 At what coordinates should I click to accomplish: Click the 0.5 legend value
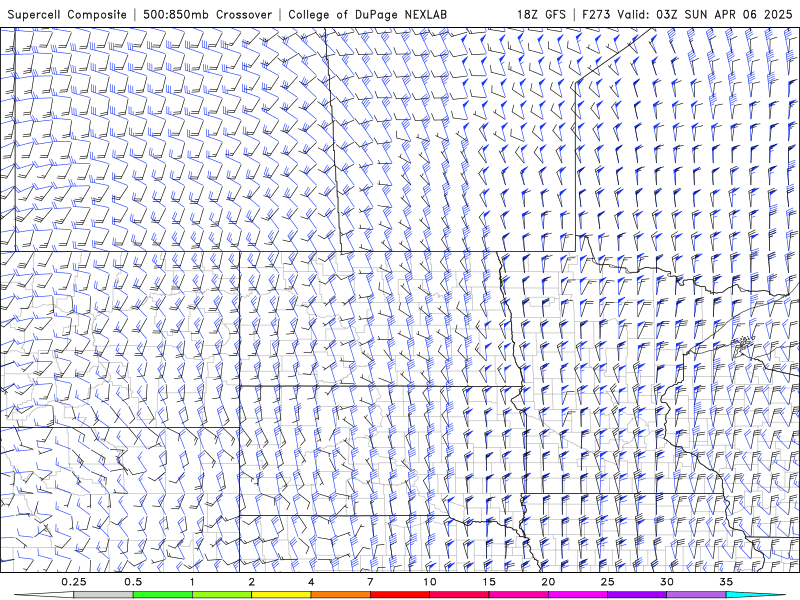133,582
